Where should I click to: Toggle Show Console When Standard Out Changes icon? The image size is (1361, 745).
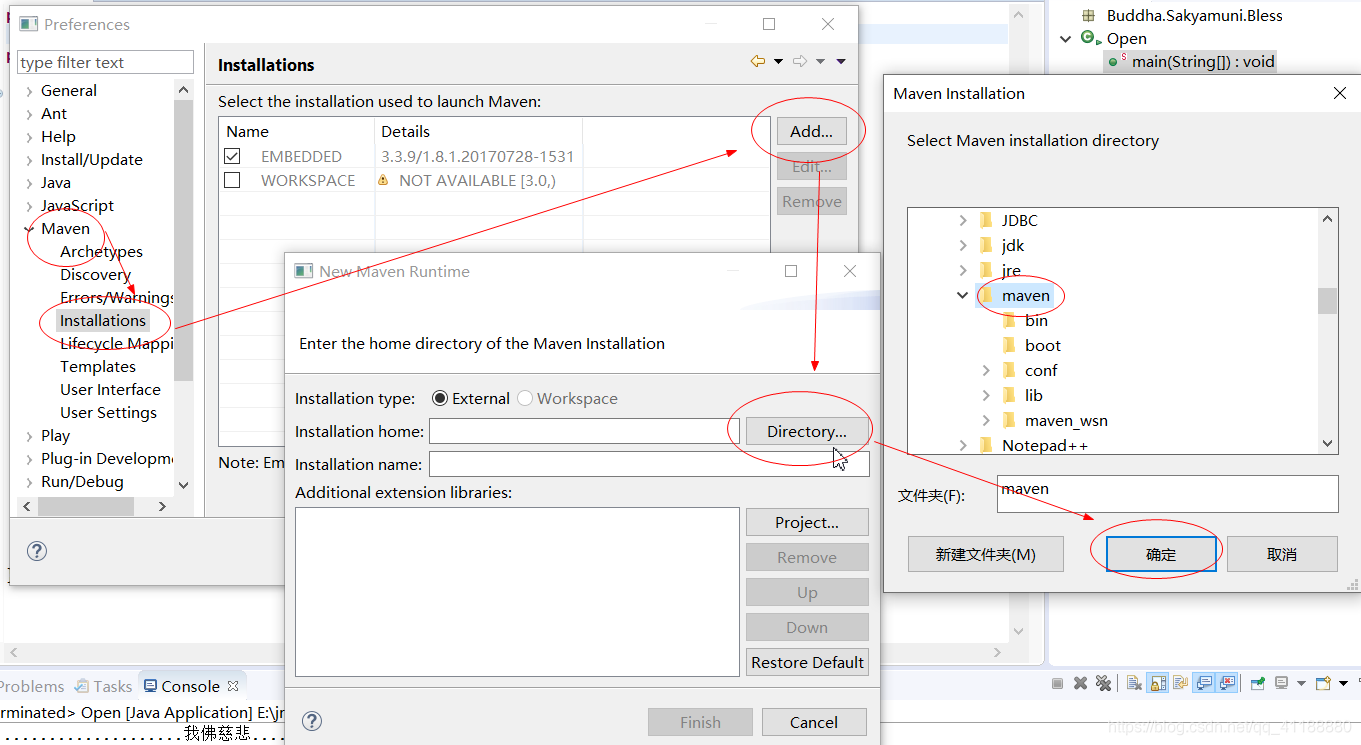[1204, 683]
